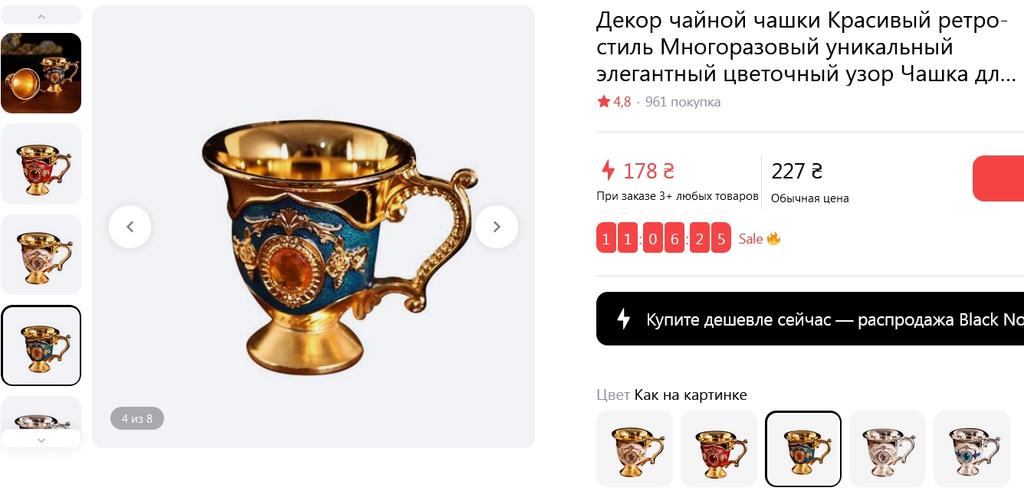Click the lightning icon beside 178 ₴ price

click(x=608, y=171)
